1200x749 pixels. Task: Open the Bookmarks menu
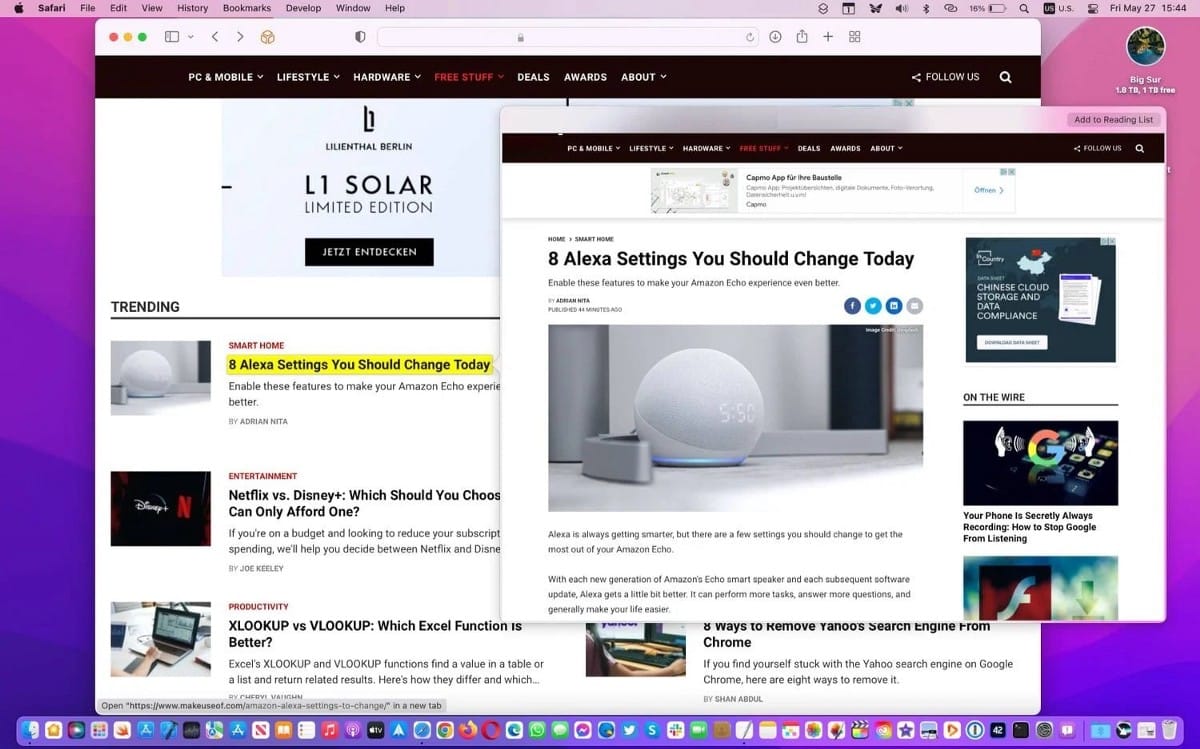[x=246, y=7]
